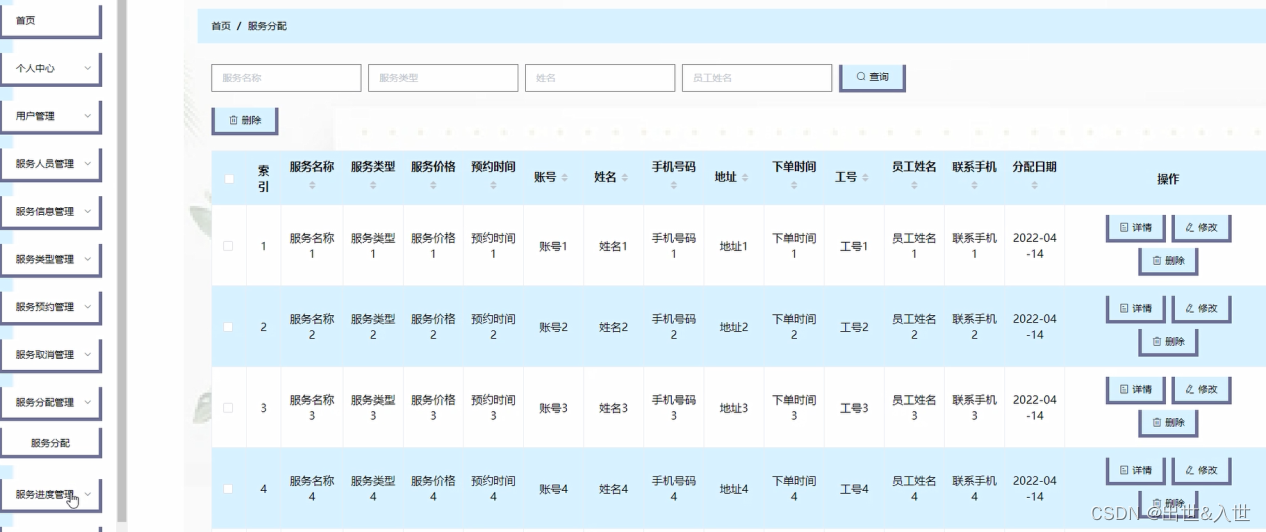
Task: Open 详情 for row 2
Action: click(1135, 308)
